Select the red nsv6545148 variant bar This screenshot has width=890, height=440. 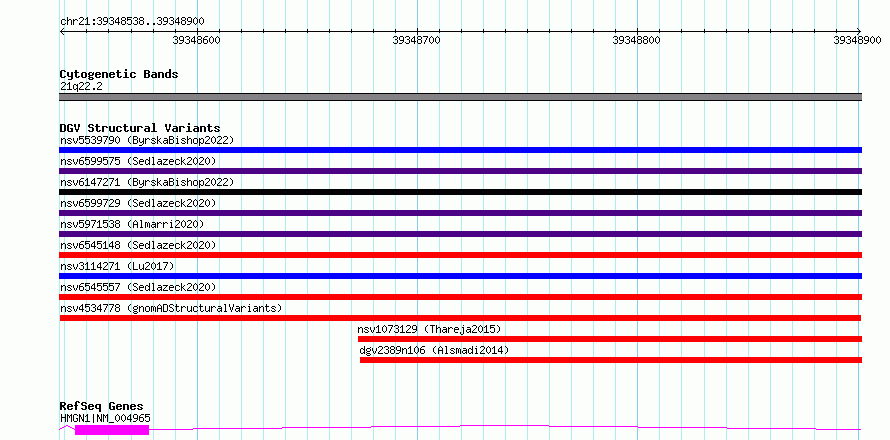460,255
